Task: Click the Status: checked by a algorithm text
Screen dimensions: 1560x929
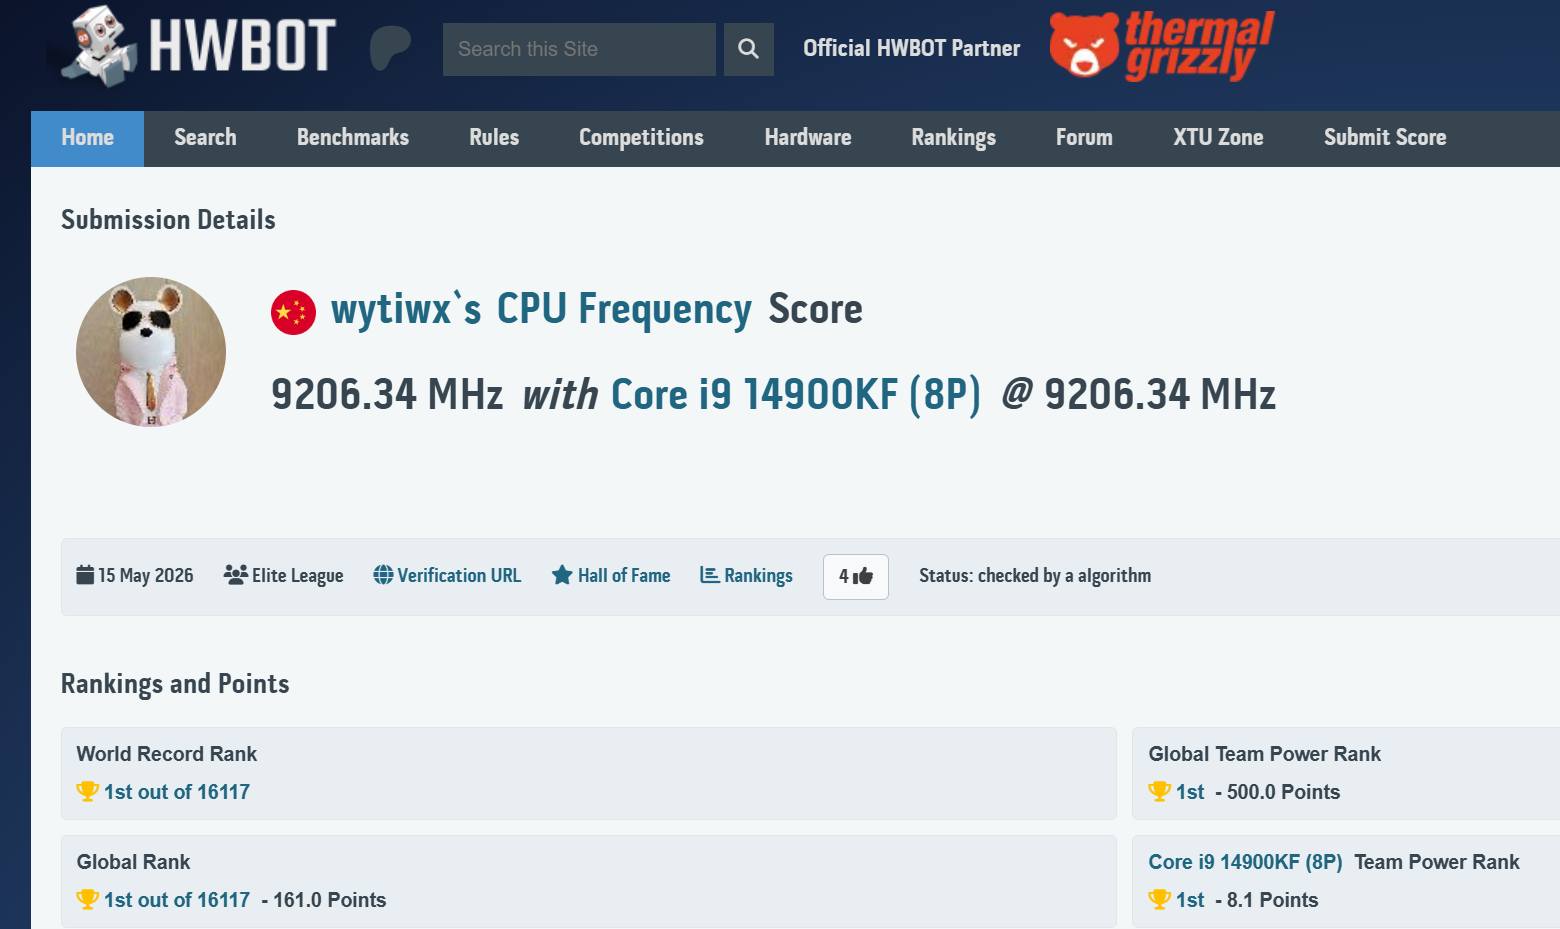Action: (x=1035, y=576)
